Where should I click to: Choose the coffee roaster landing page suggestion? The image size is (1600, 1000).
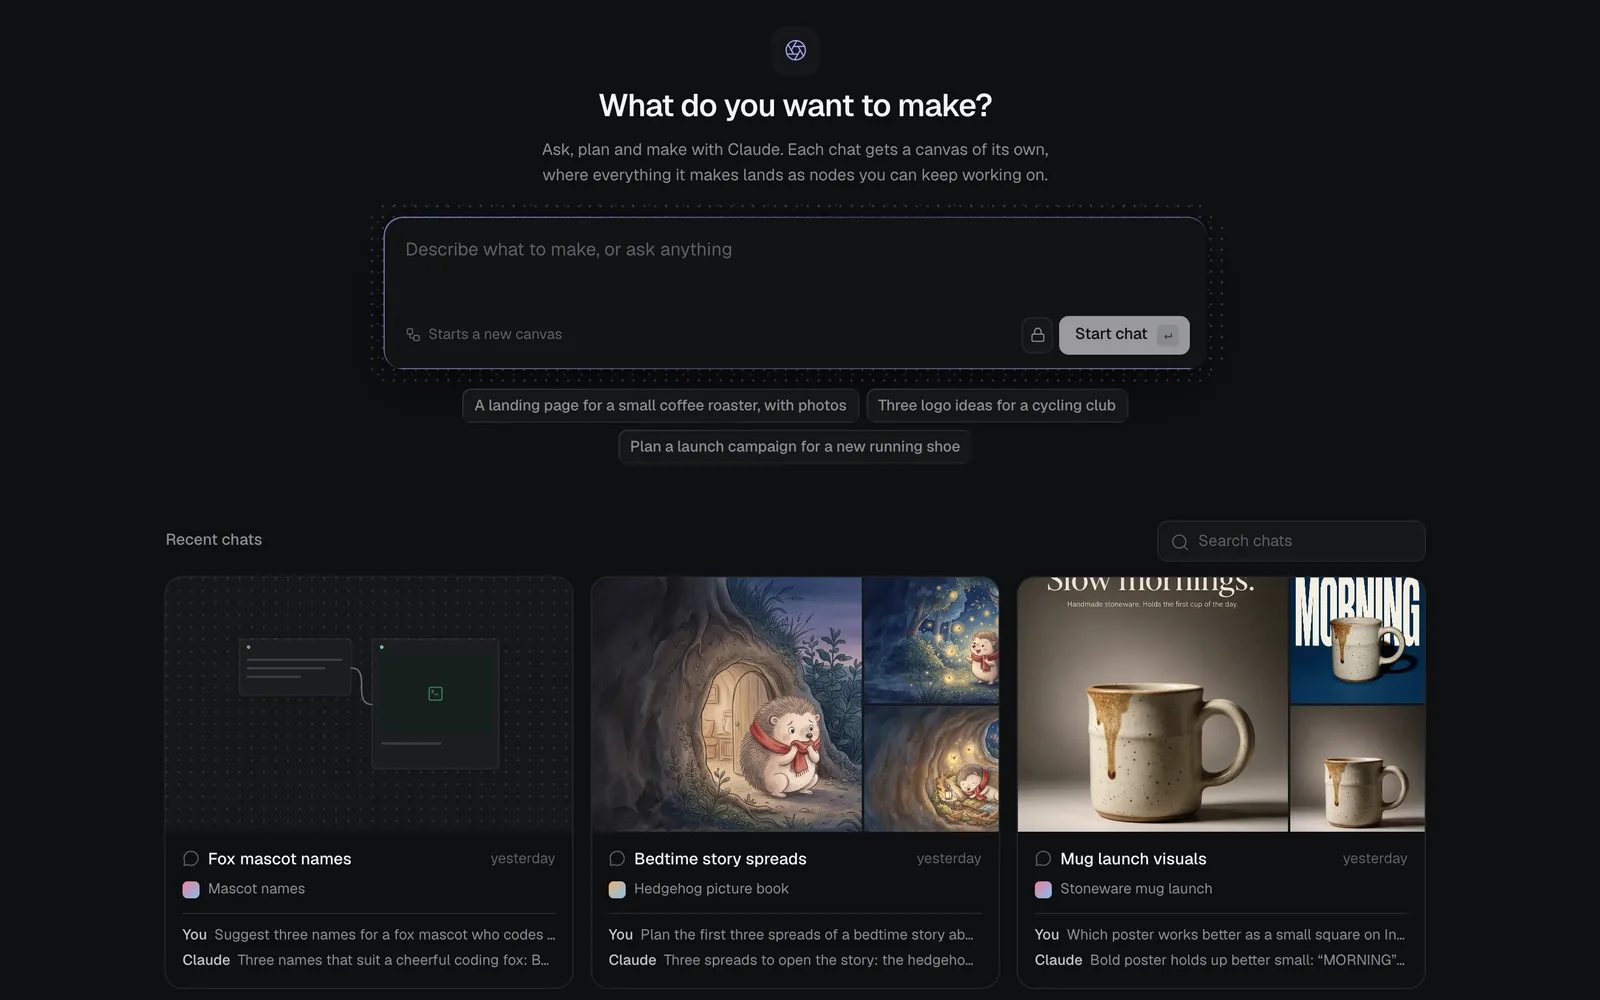click(x=660, y=405)
